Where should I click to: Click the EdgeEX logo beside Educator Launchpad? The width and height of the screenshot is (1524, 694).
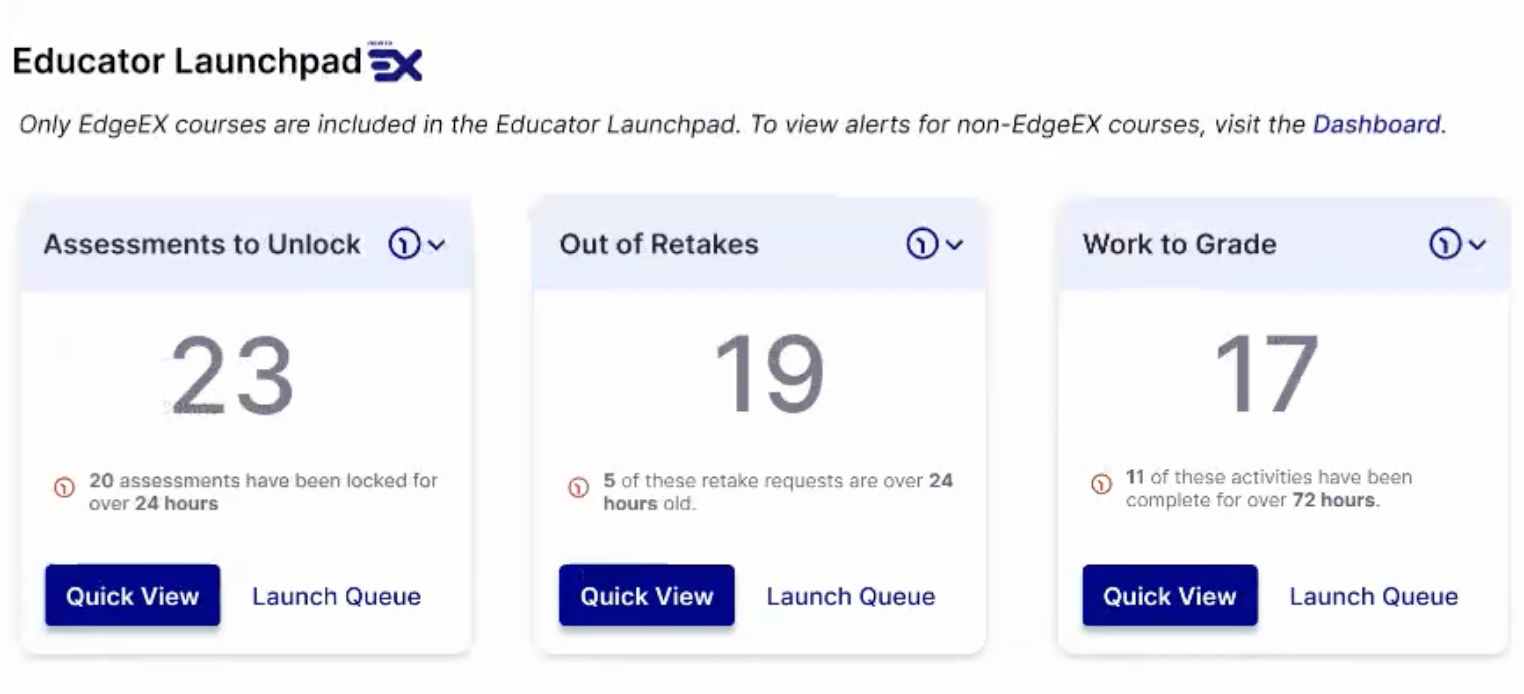pyautogui.click(x=395, y=62)
